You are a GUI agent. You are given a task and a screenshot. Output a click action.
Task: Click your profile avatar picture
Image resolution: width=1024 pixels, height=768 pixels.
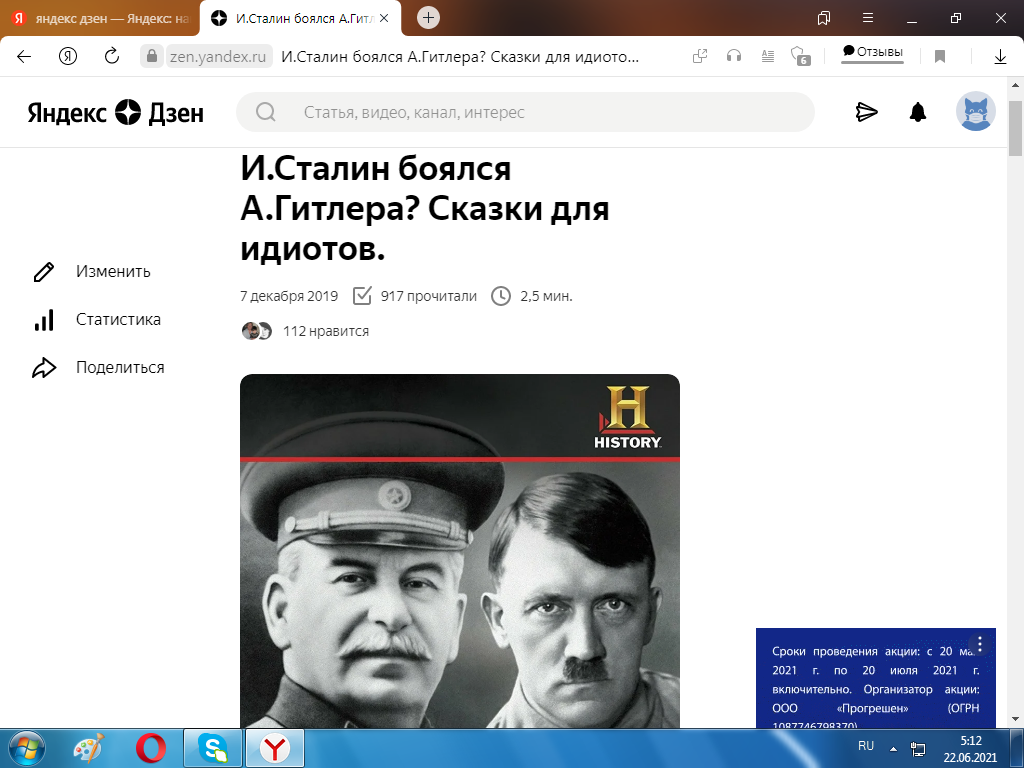976,112
